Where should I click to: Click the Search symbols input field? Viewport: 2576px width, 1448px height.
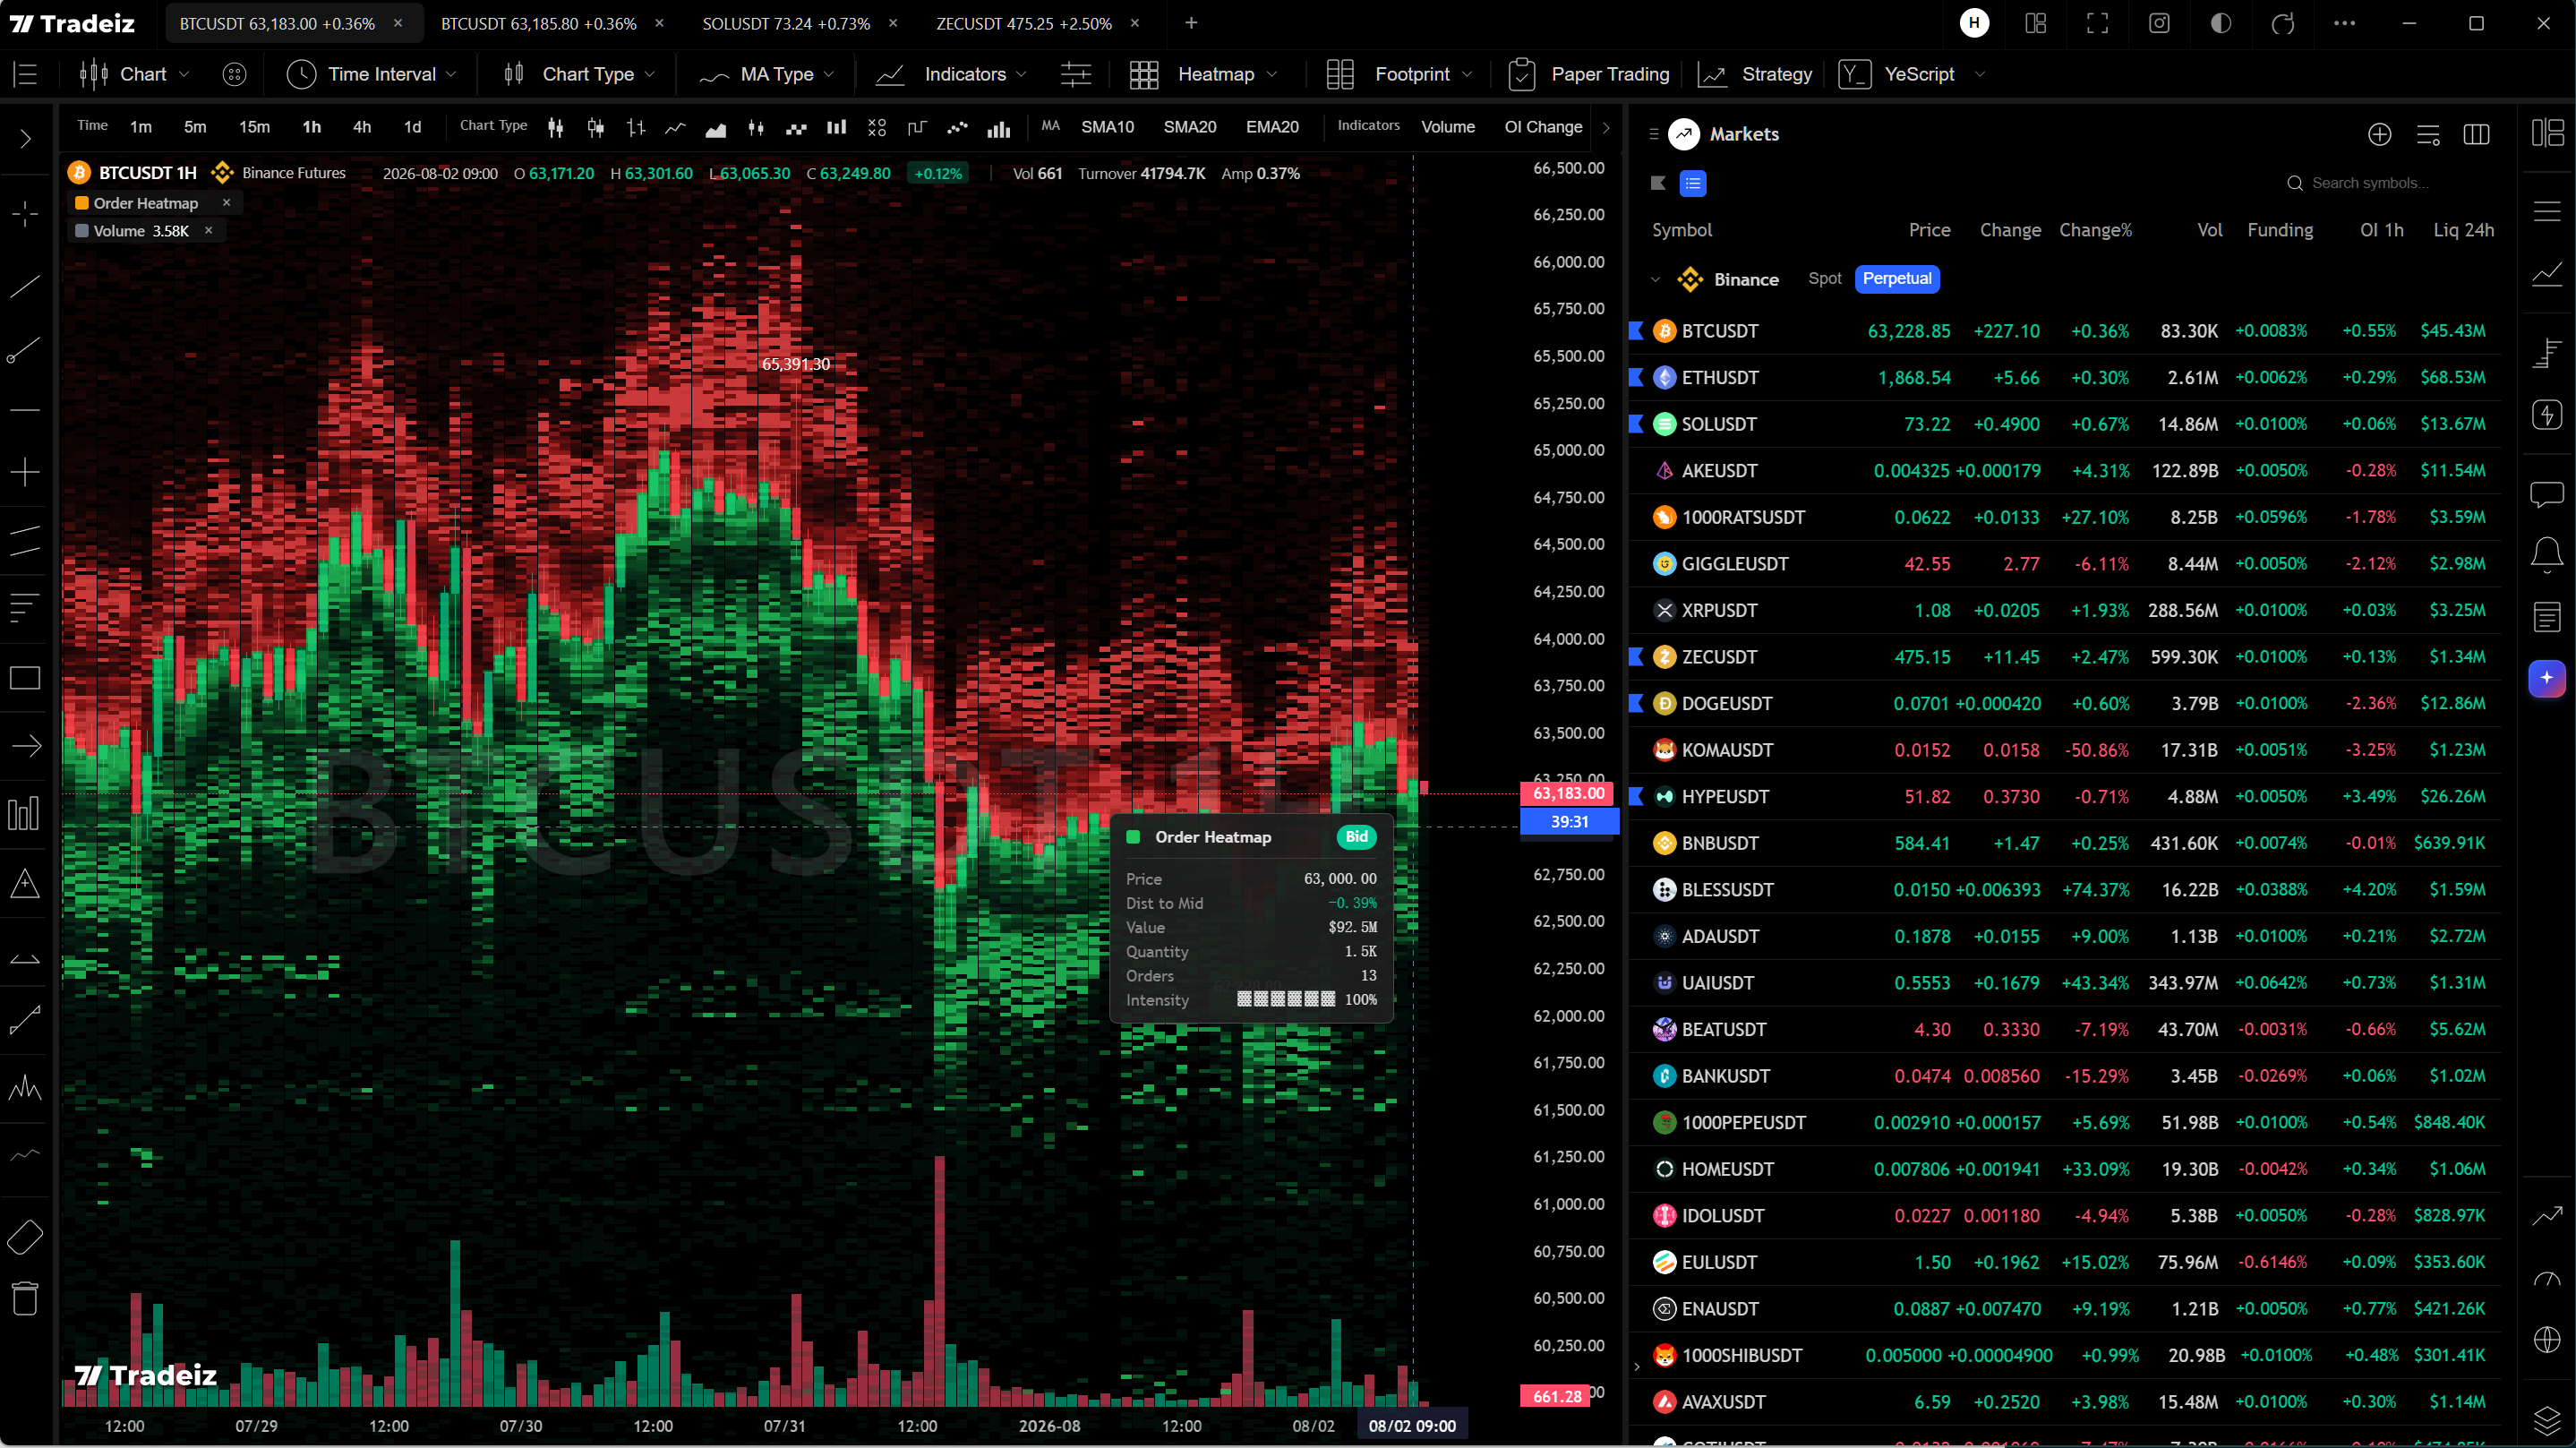[2390, 183]
